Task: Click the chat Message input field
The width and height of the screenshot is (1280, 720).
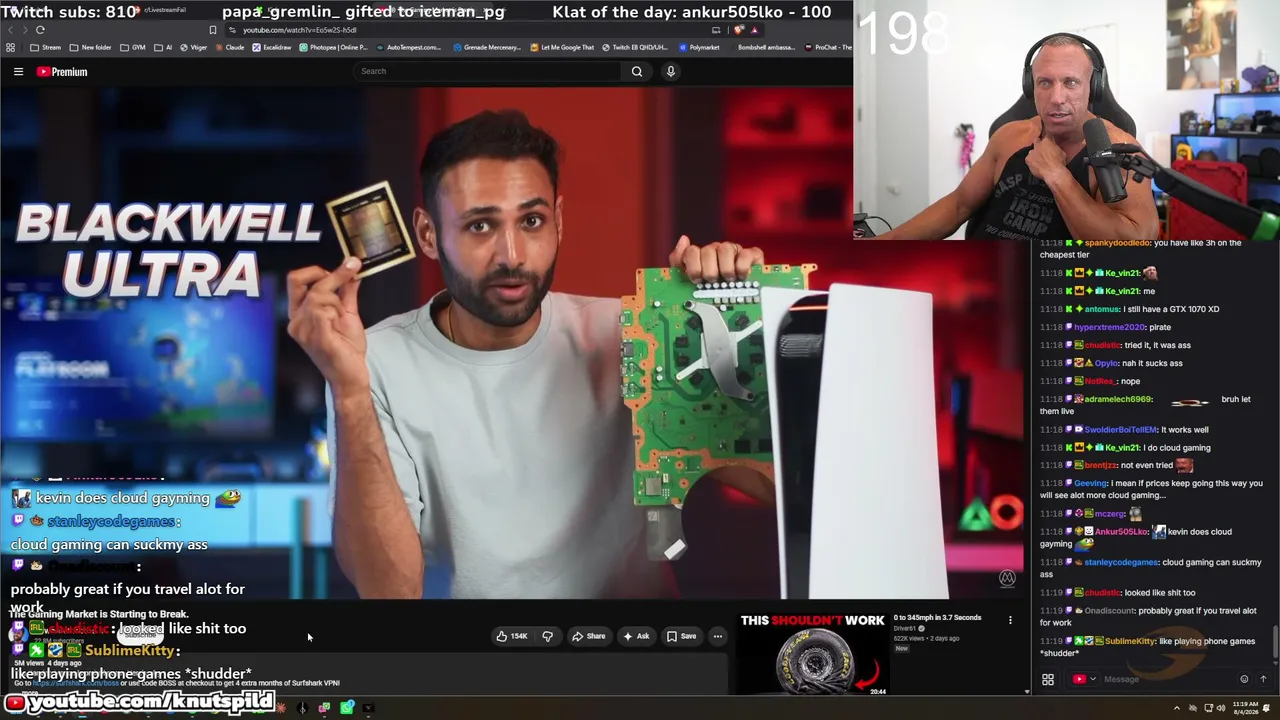Action: point(1168,679)
